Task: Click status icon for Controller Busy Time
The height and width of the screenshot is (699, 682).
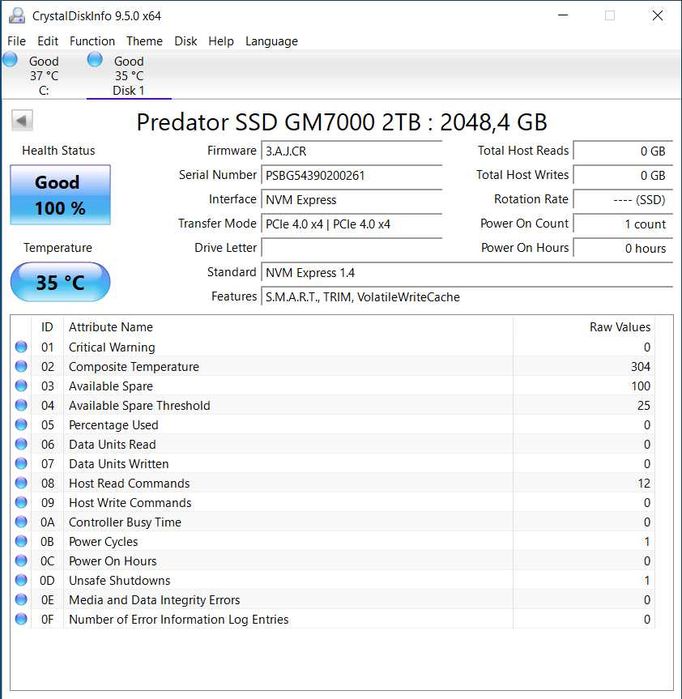Action: click(21, 522)
